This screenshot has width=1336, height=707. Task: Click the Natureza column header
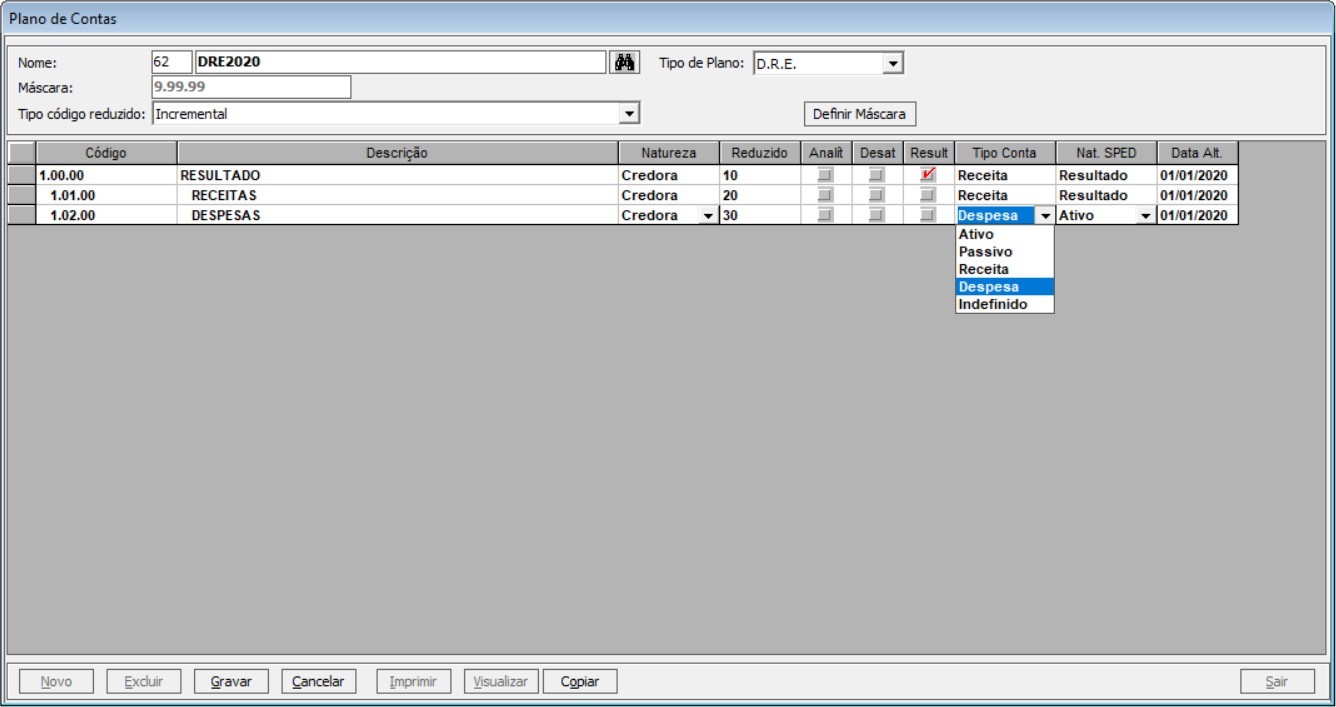click(668, 153)
